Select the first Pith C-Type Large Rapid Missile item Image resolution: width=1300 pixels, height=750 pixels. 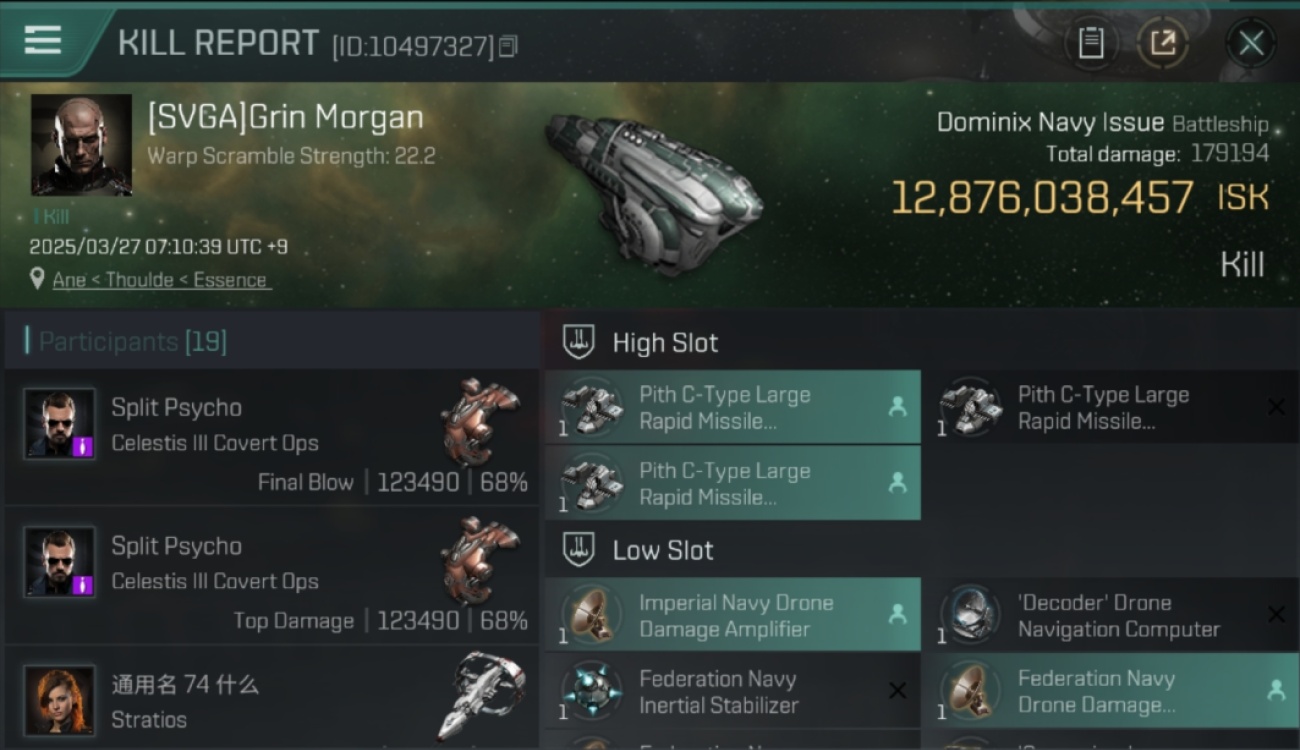[x=733, y=407]
